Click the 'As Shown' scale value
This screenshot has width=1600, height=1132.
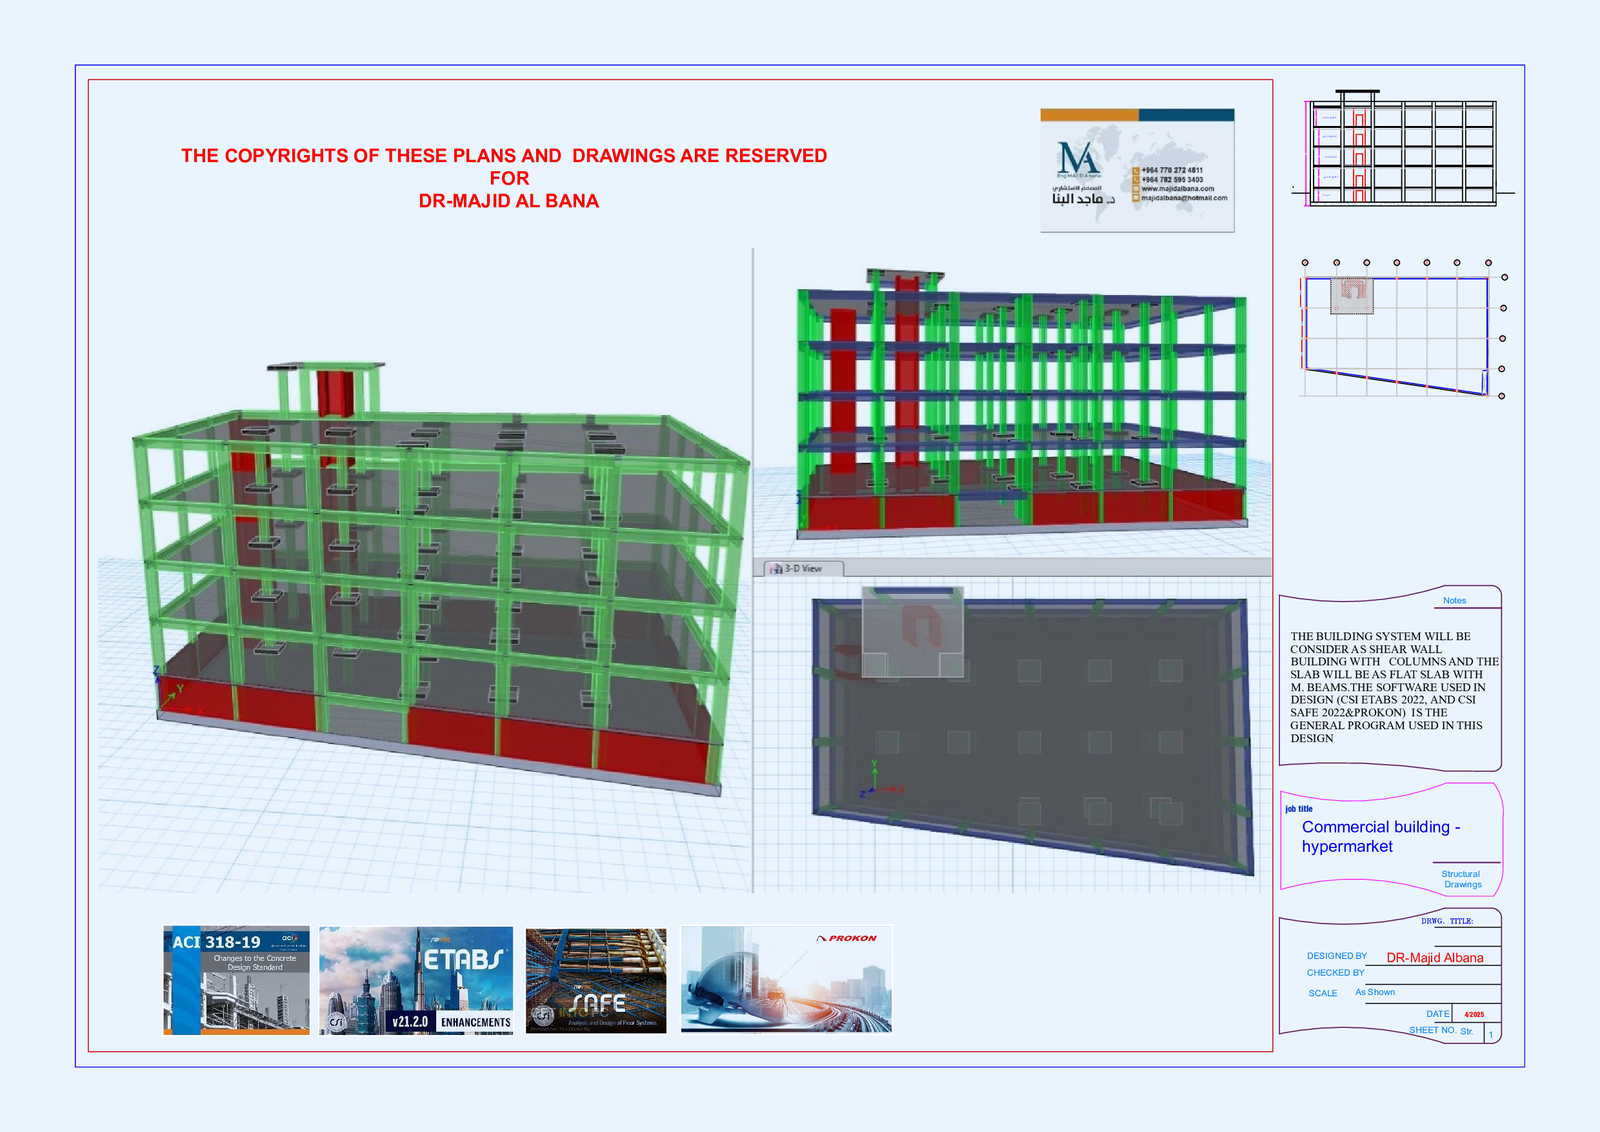(x=1375, y=992)
